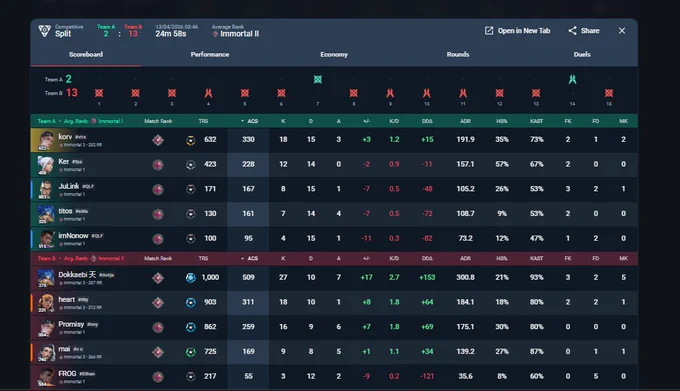Image resolution: width=680 pixels, height=391 pixels.
Task: Click korv's agent portrait
Action: pos(46,140)
